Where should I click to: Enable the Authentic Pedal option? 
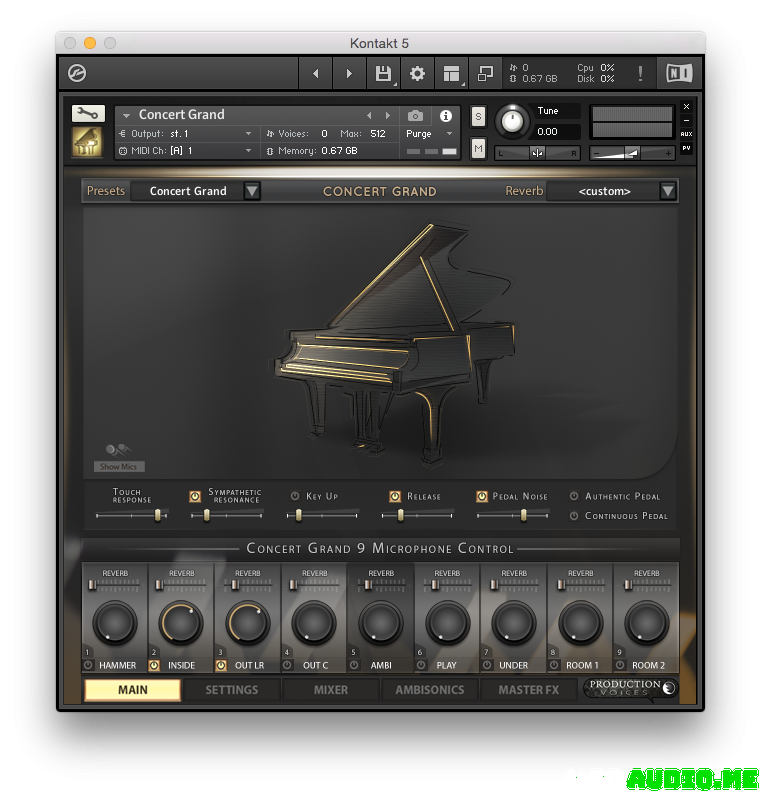(574, 496)
